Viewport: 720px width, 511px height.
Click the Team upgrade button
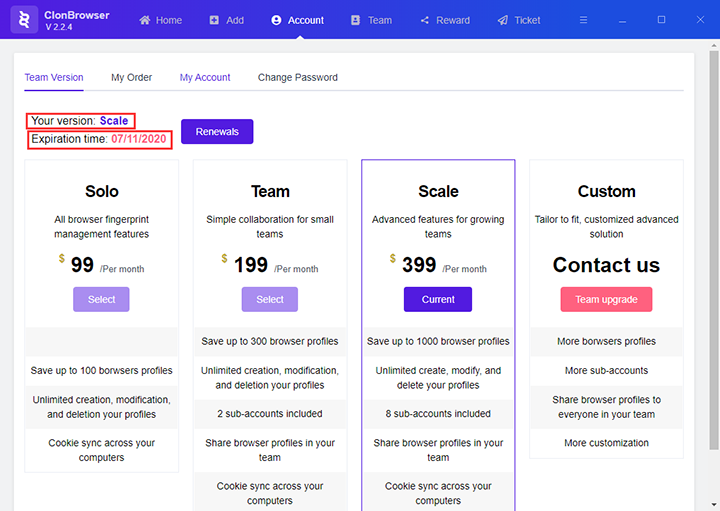(x=606, y=299)
